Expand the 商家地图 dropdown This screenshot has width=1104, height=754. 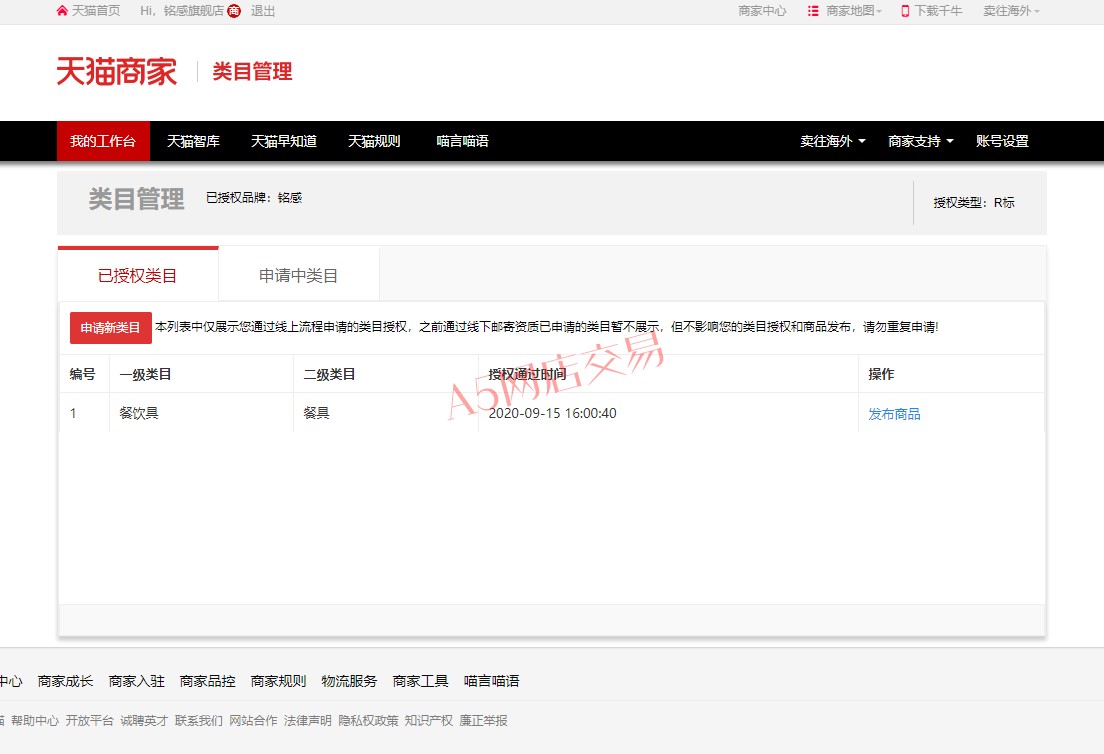853,11
